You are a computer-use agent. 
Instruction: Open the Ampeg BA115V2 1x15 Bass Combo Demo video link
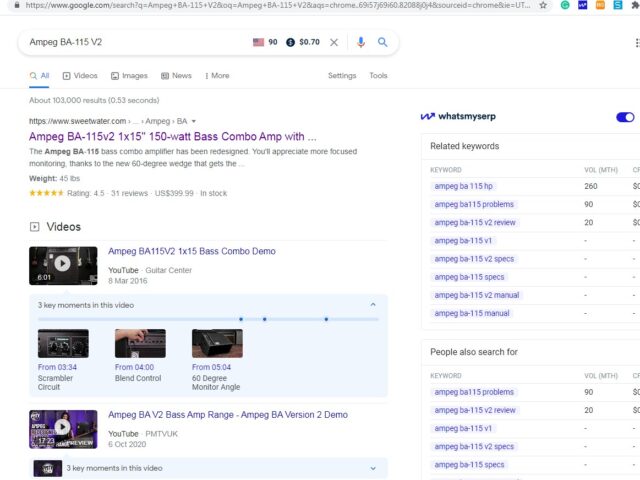click(192, 251)
